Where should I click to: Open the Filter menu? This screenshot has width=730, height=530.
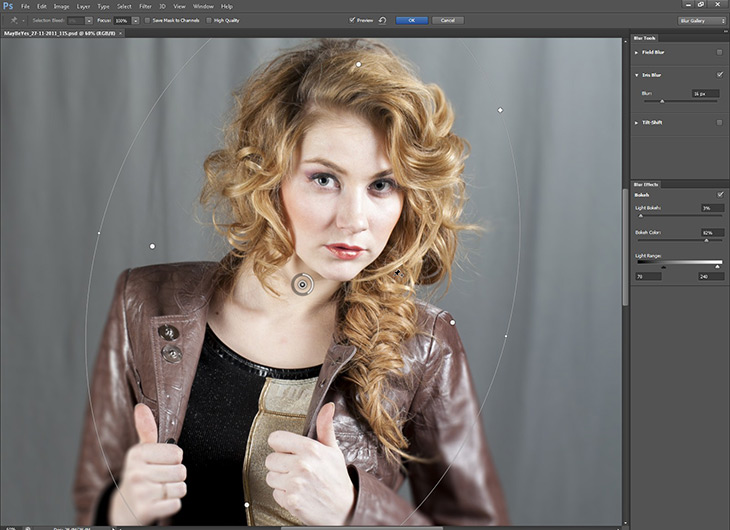pyautogui.click(x=145, y=7)
